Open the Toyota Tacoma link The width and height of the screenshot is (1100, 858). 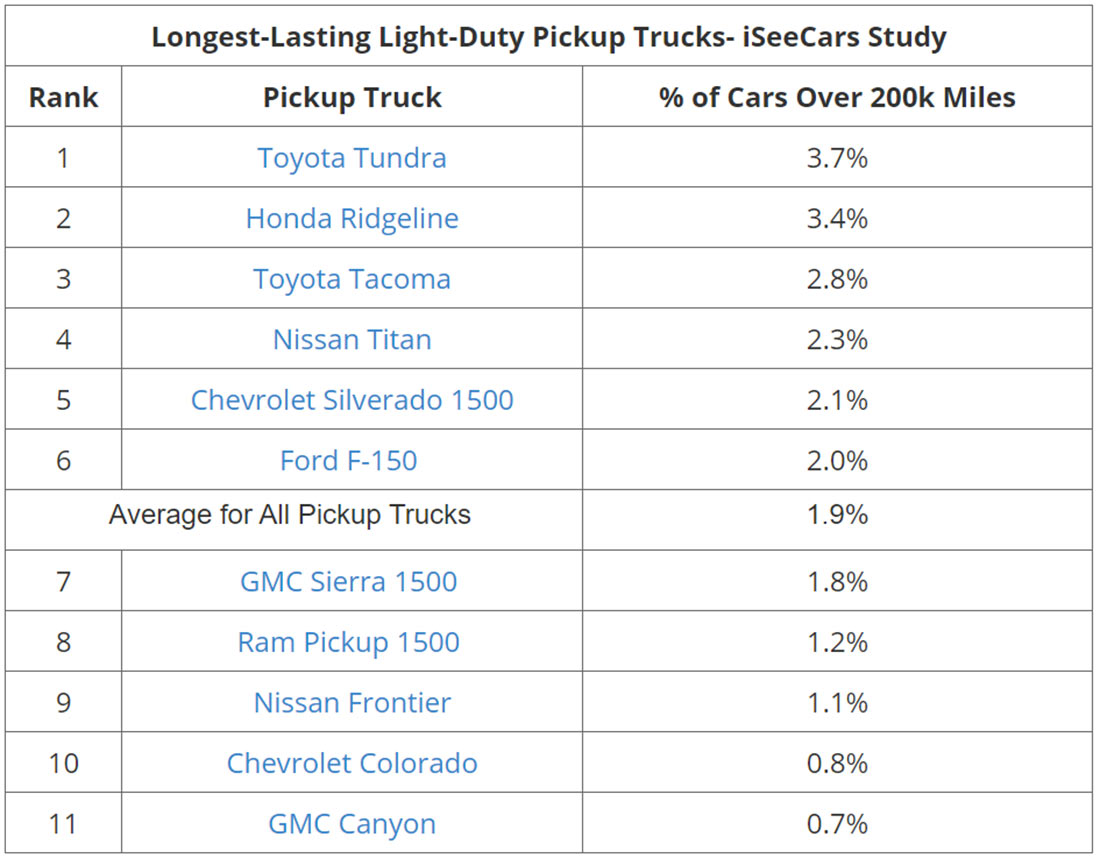tap(352, 279)
